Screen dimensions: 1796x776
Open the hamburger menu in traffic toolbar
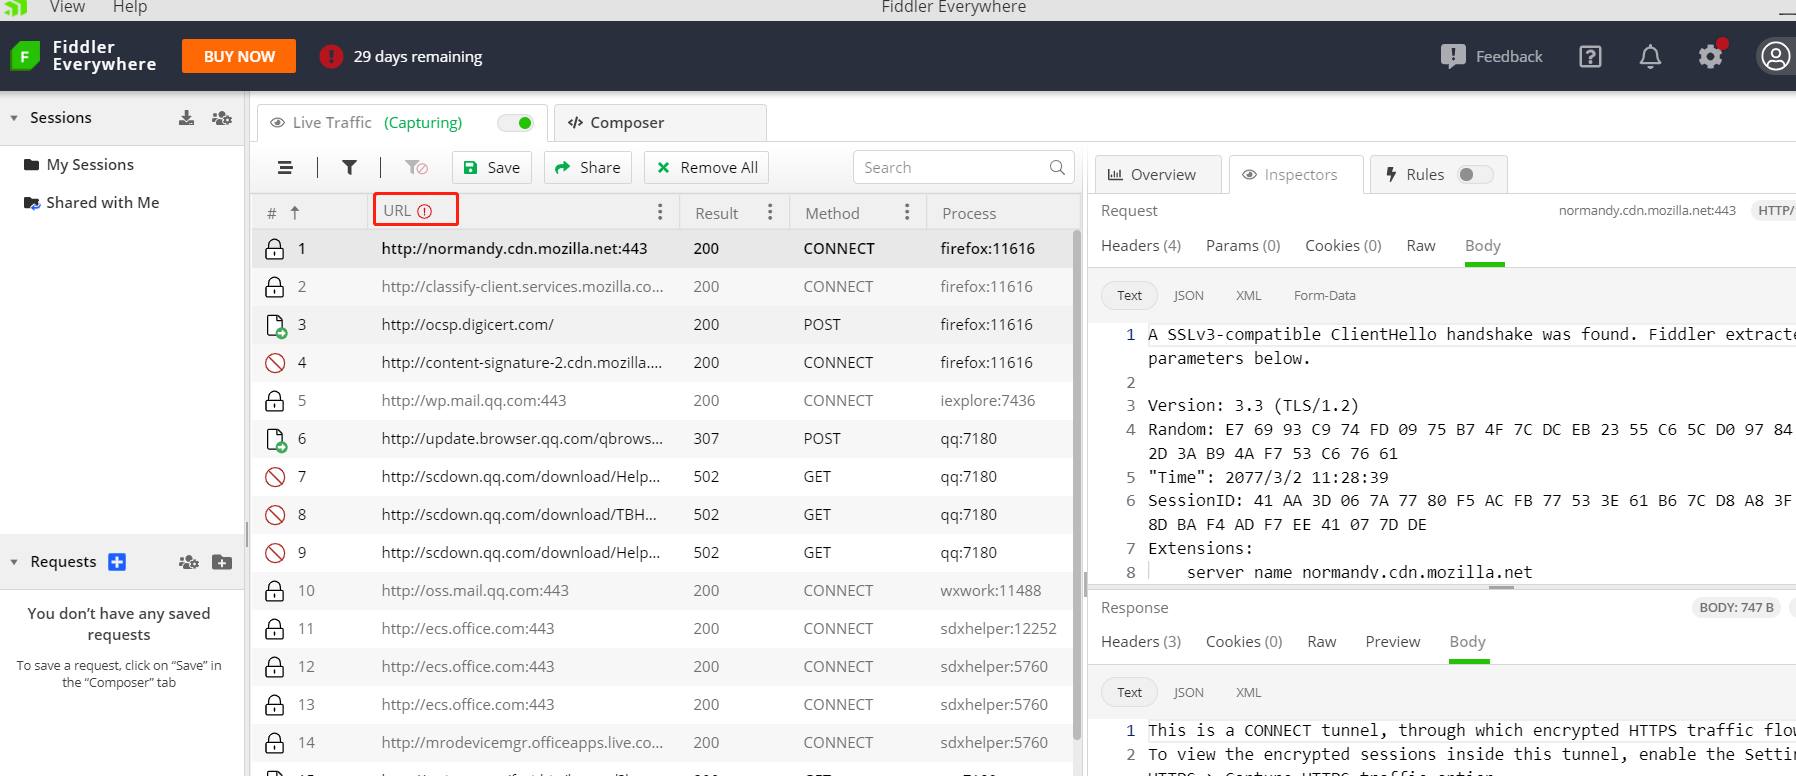coord(285,168)
